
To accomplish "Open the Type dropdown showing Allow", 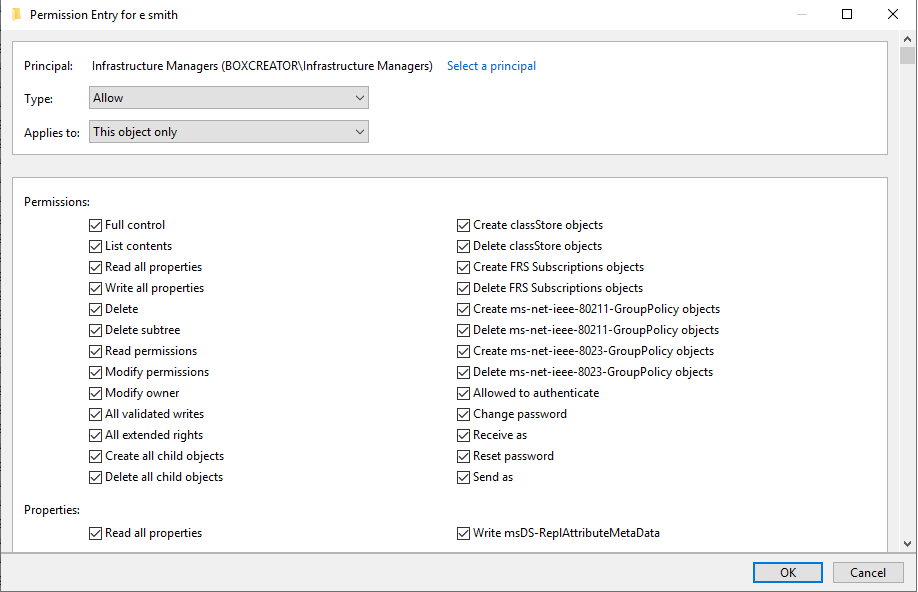I will pos(229,98).
